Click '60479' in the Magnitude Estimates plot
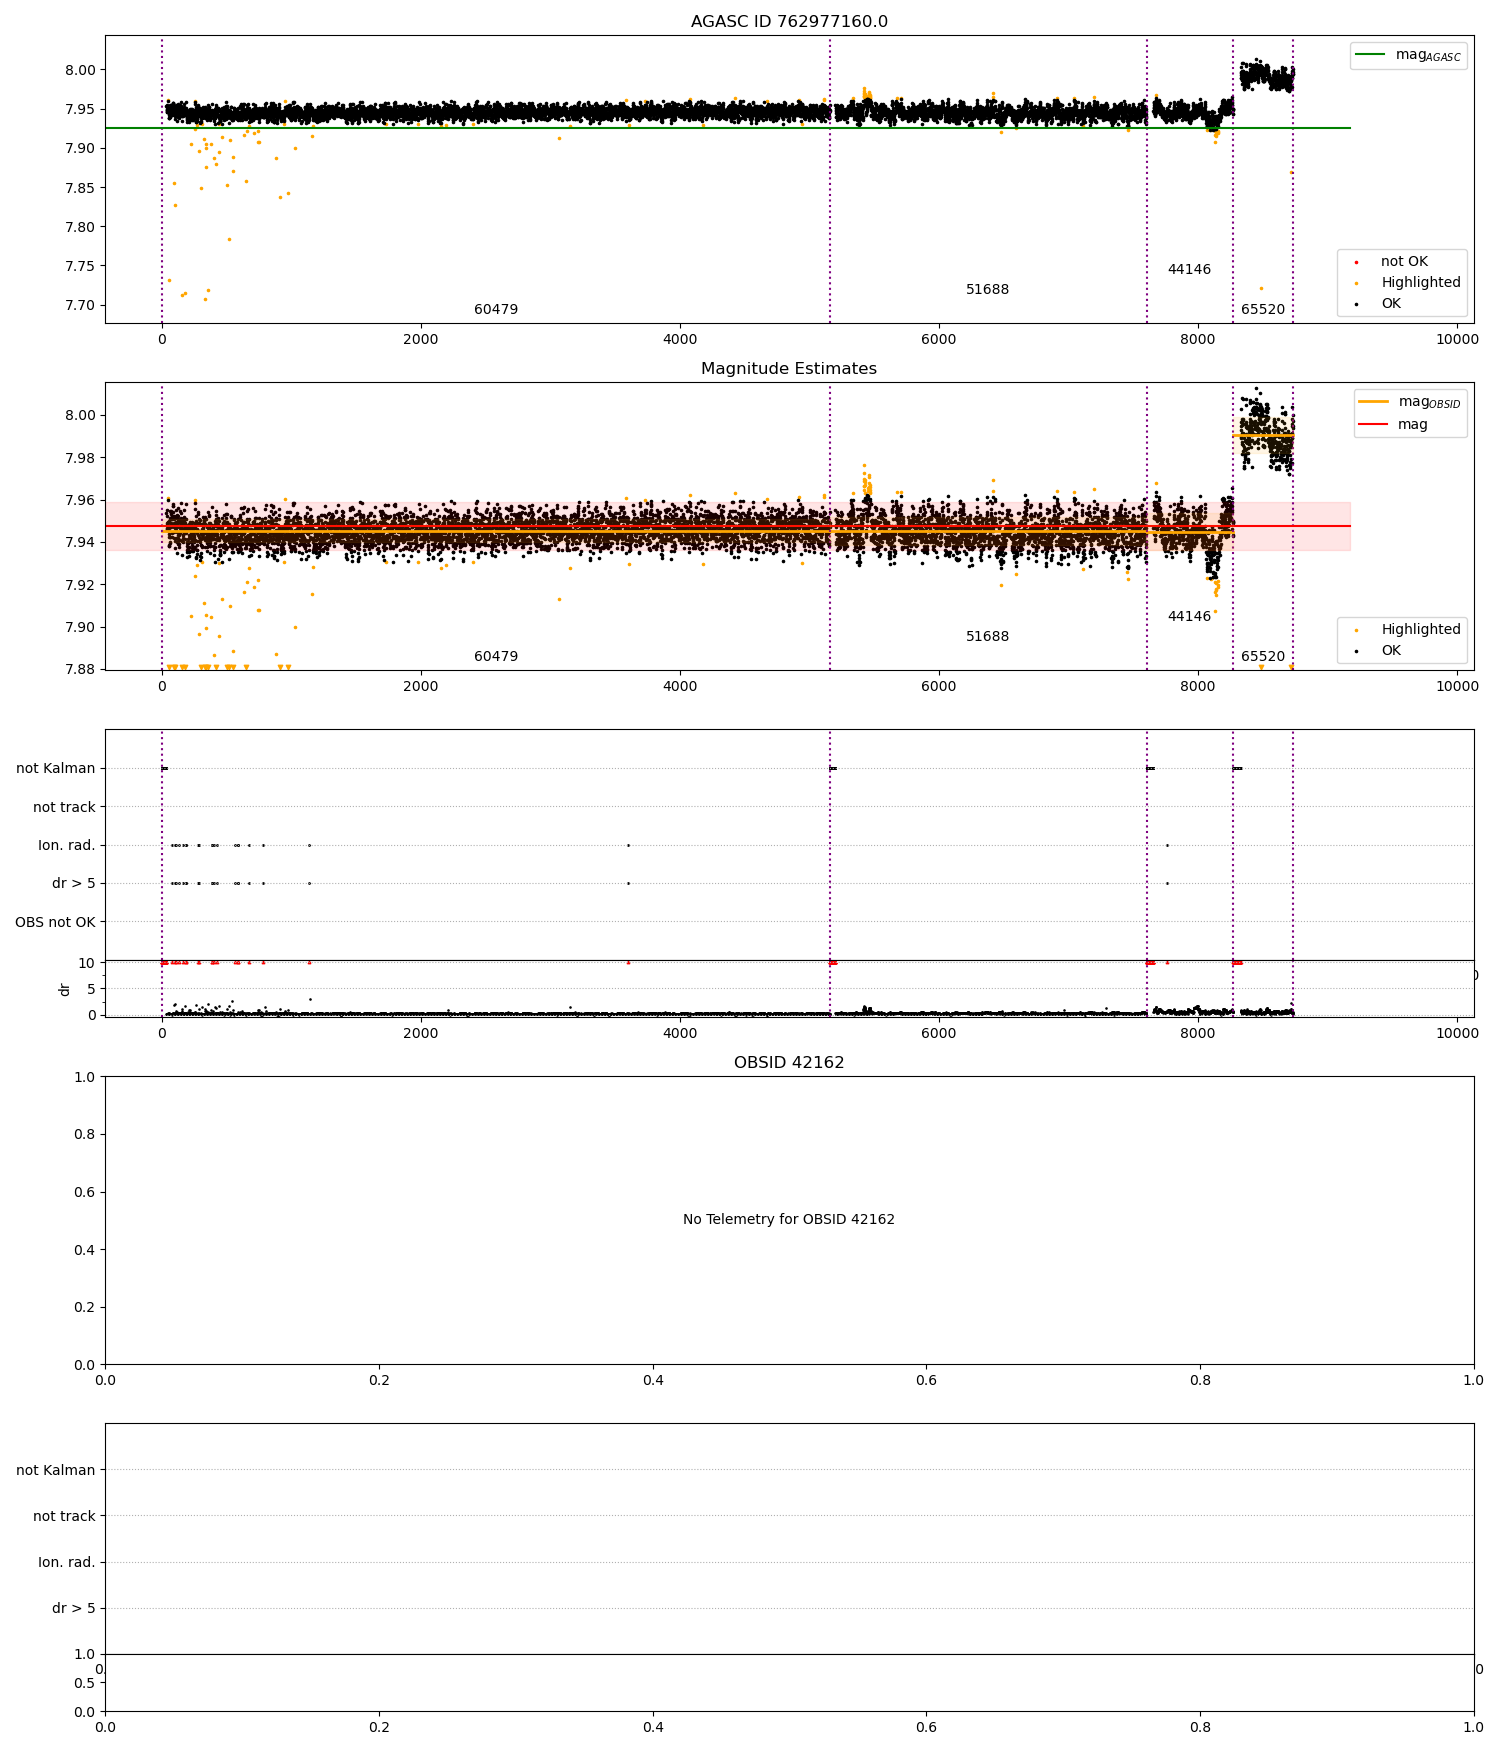The height and width of the screenshot is (1750, 1500). (x=496, y=657)
